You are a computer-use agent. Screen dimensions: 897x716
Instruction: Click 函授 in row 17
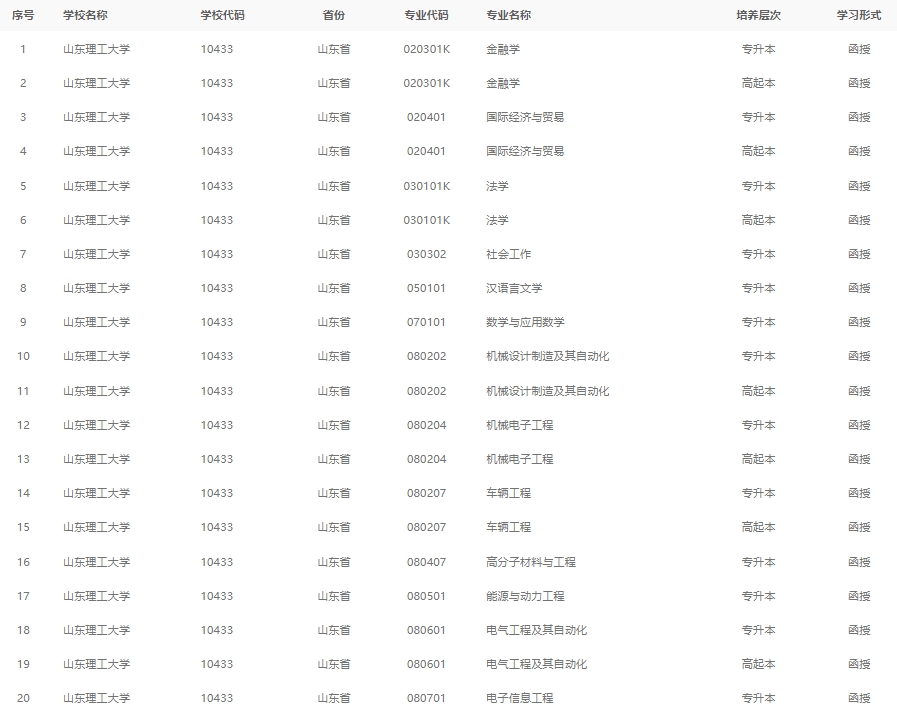[859, 596]
